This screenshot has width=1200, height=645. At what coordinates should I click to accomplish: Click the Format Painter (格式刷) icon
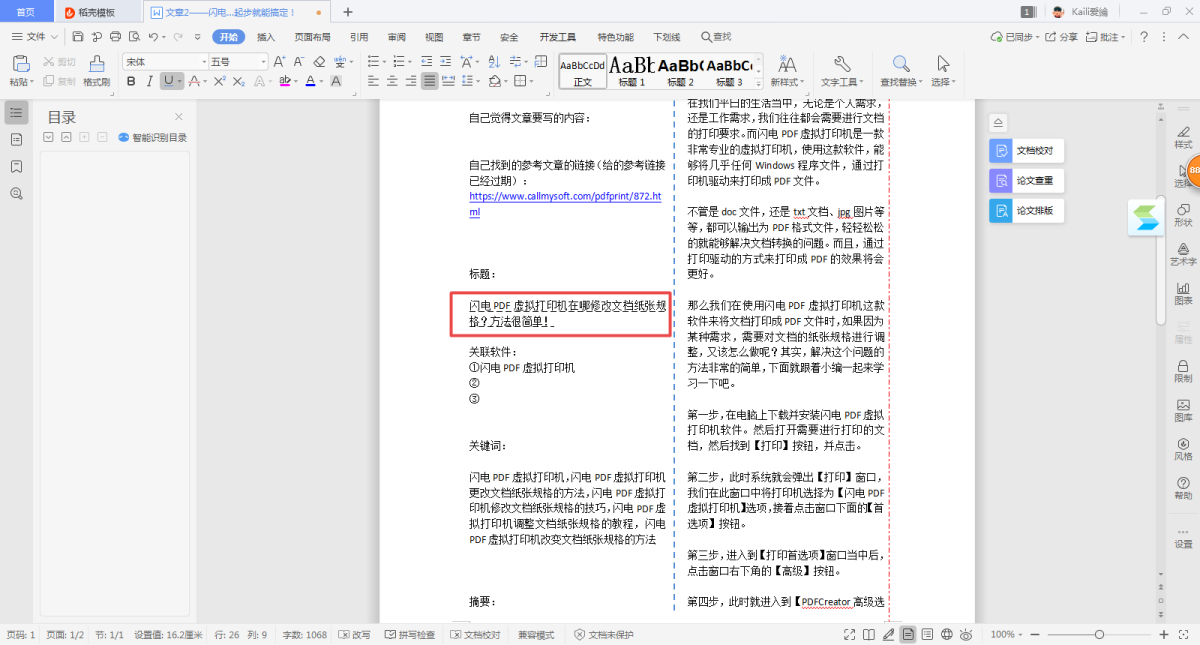[x=96, y=65]
